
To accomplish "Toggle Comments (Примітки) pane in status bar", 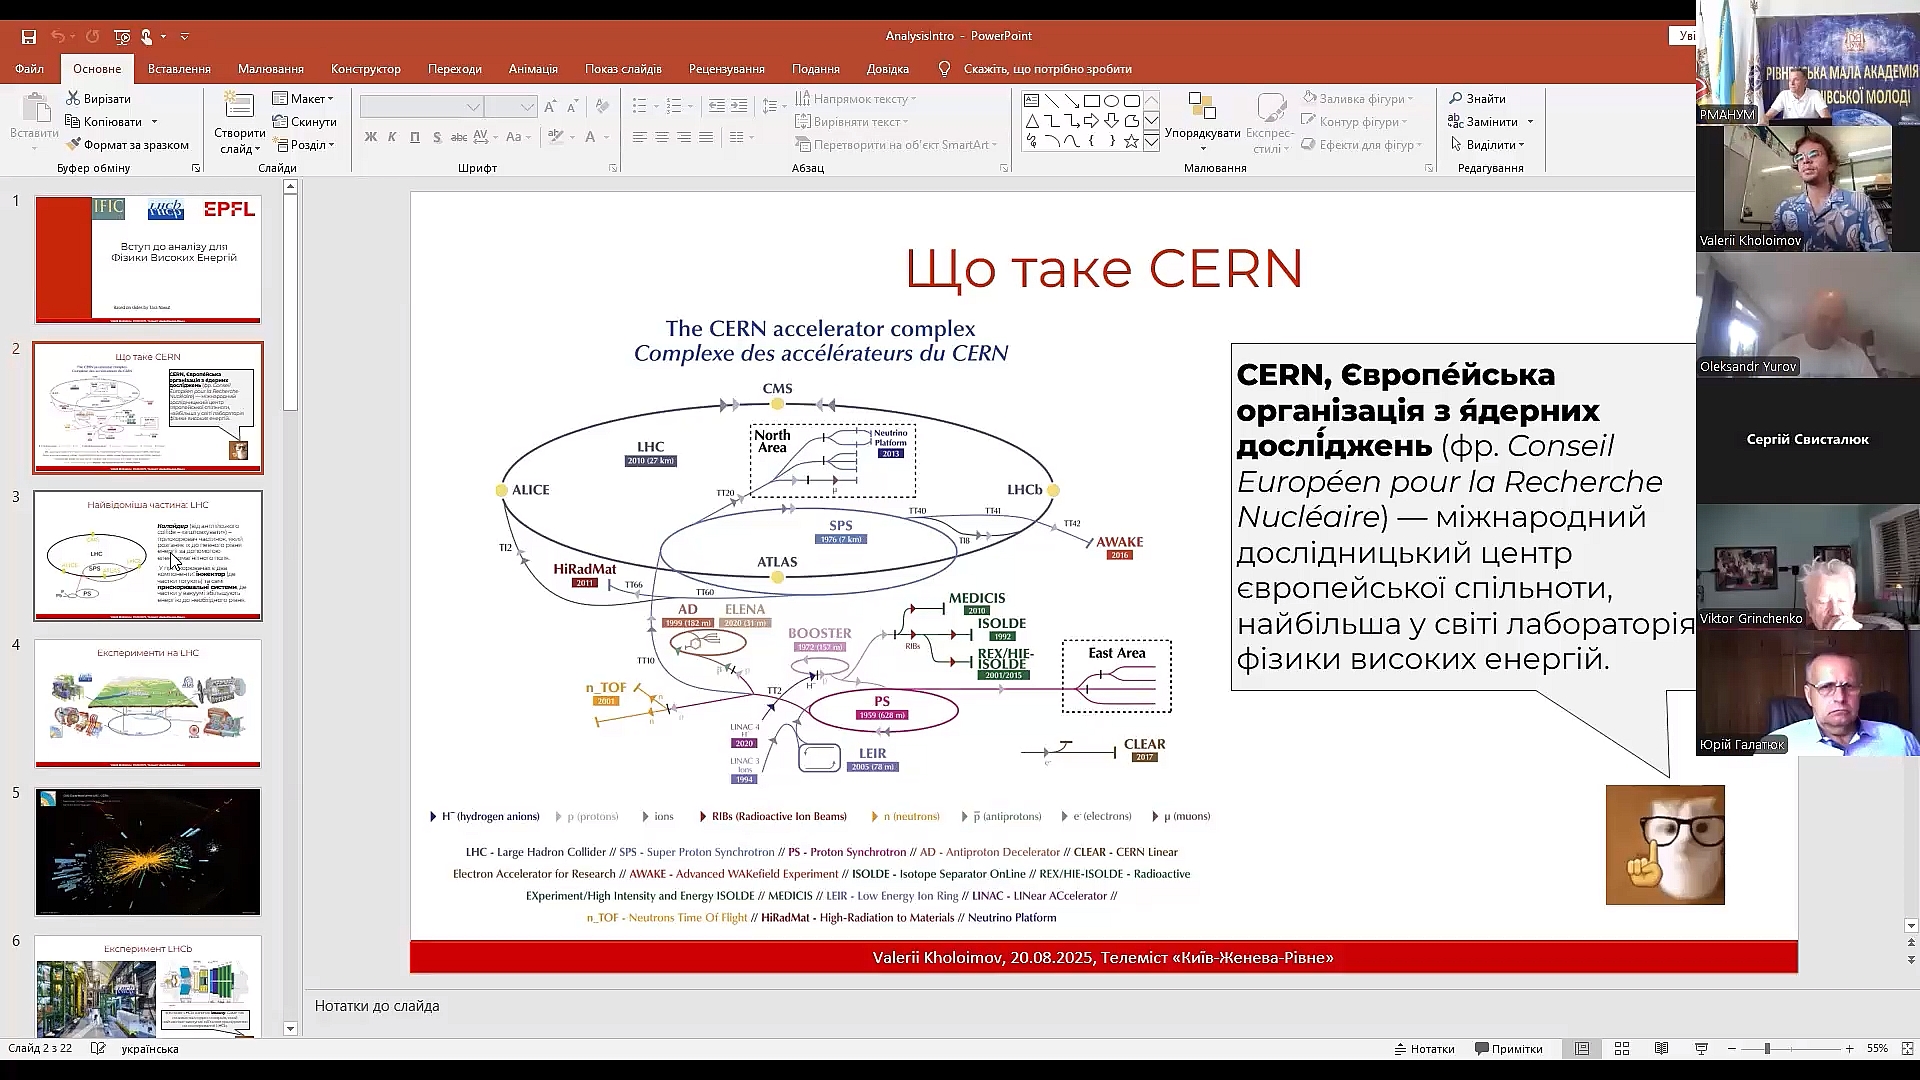I will point(1508,1049).
